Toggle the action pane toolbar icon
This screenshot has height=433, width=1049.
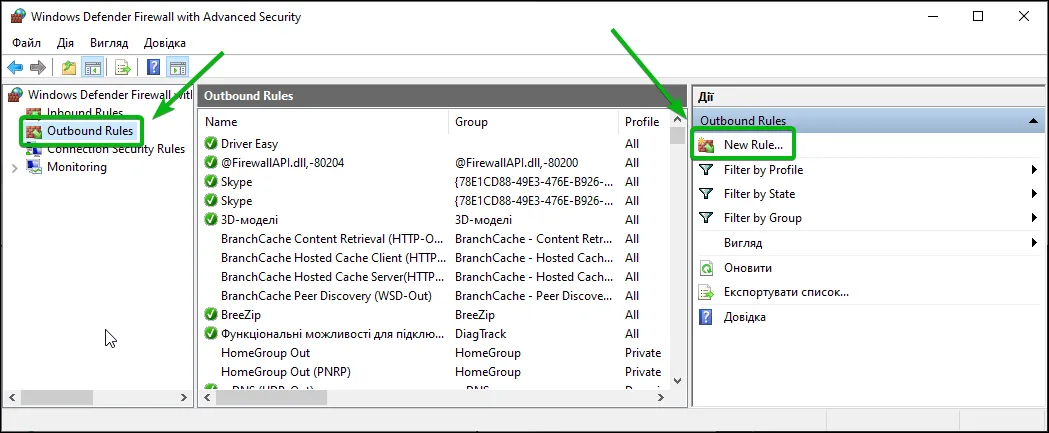[177, 67]
